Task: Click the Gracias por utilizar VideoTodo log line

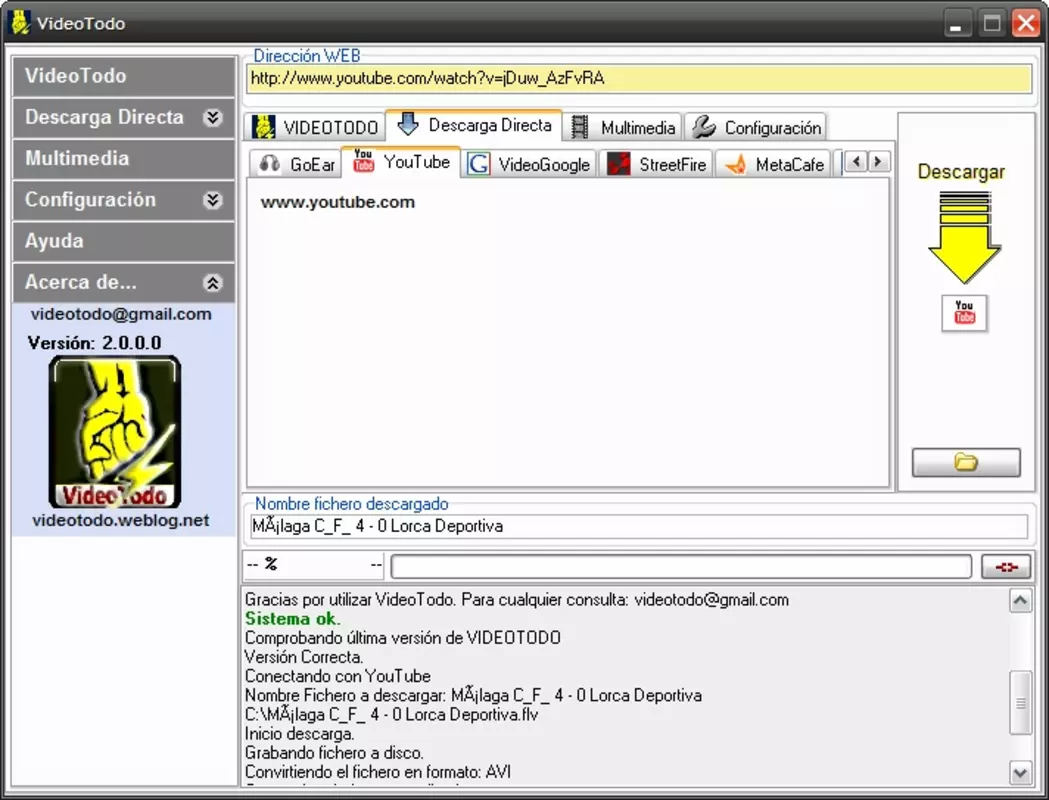Action: click(516, 600)
